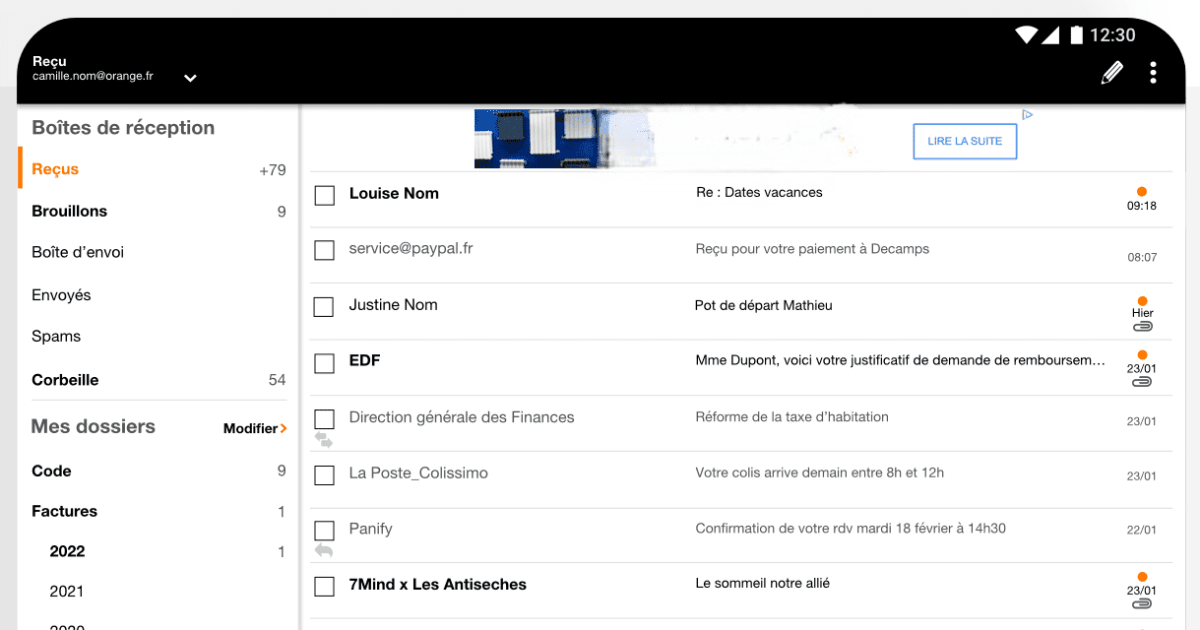Viewport: 1200px width, 630px height.
Task: Open the Pot de départ Mathieu email
Action: click(763, 305)
